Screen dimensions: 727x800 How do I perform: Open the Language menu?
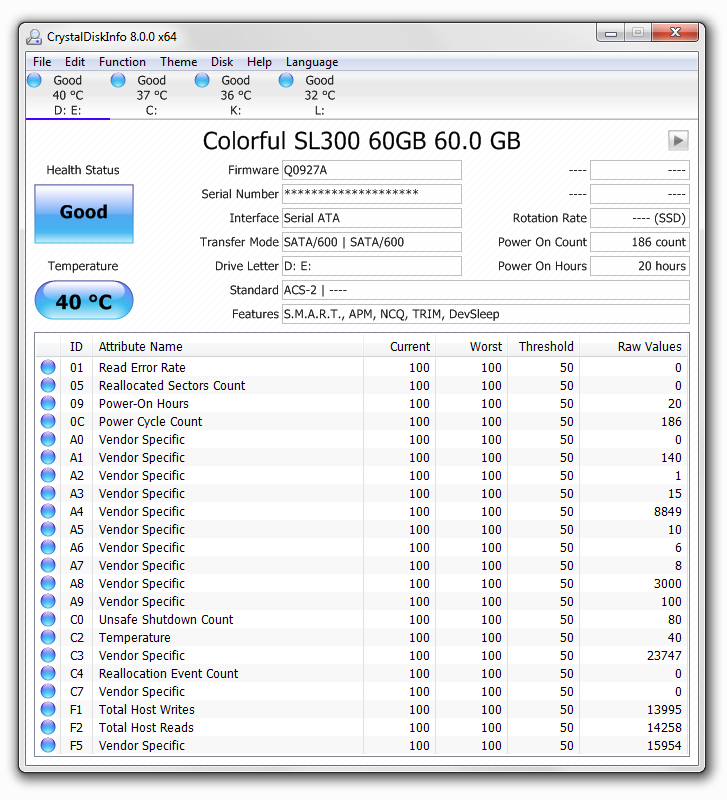point(312,62)
